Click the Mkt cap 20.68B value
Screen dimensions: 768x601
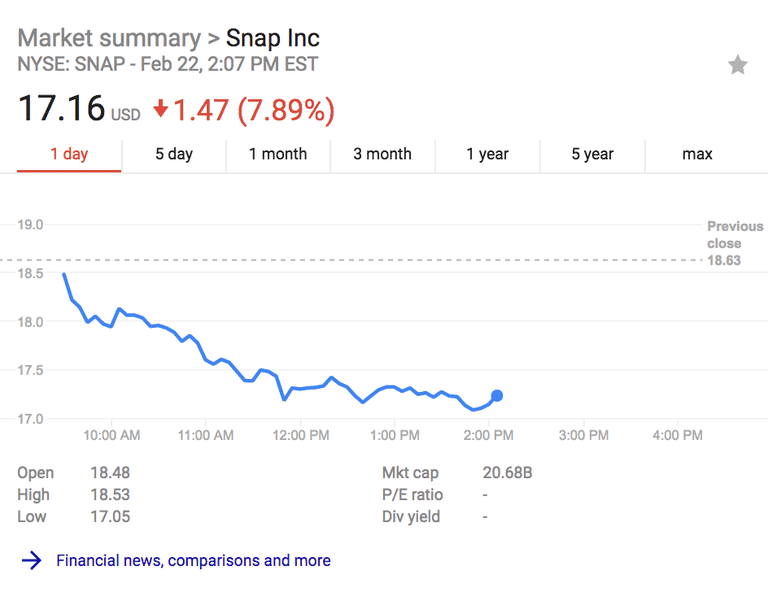point(507,473)
